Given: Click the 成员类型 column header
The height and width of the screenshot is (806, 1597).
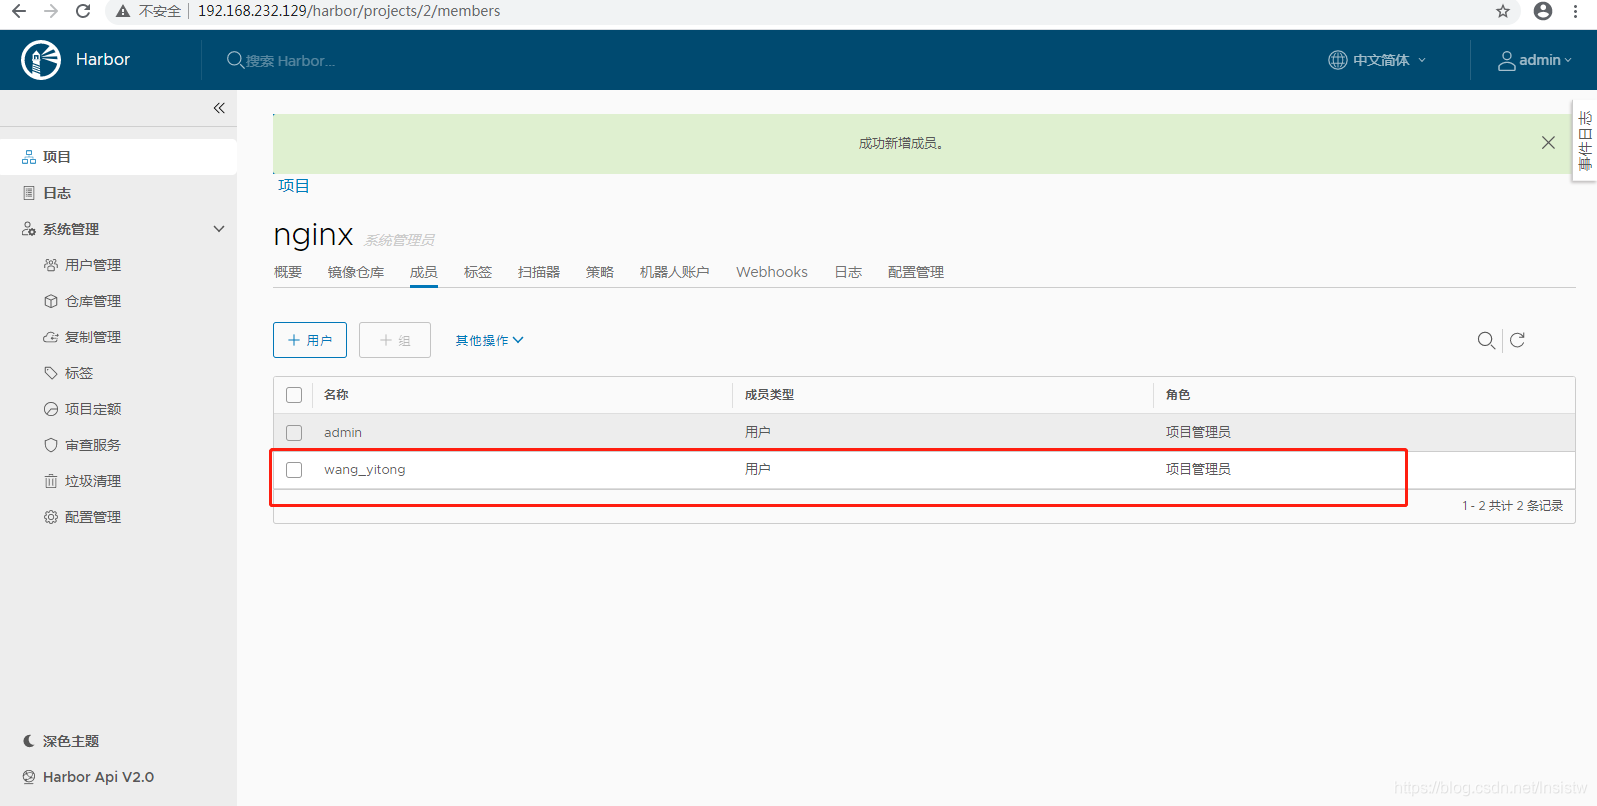Looking at the screenshot, I should [769, 395].
